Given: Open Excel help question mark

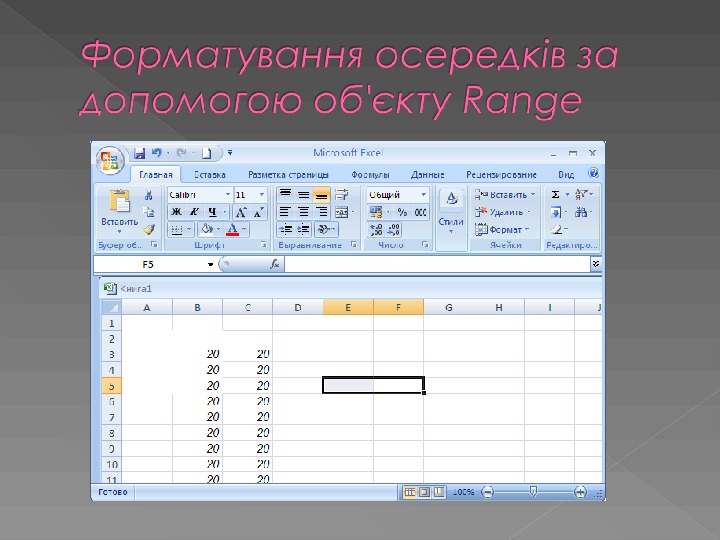Looking at the screenshot, I should (593, 174).
